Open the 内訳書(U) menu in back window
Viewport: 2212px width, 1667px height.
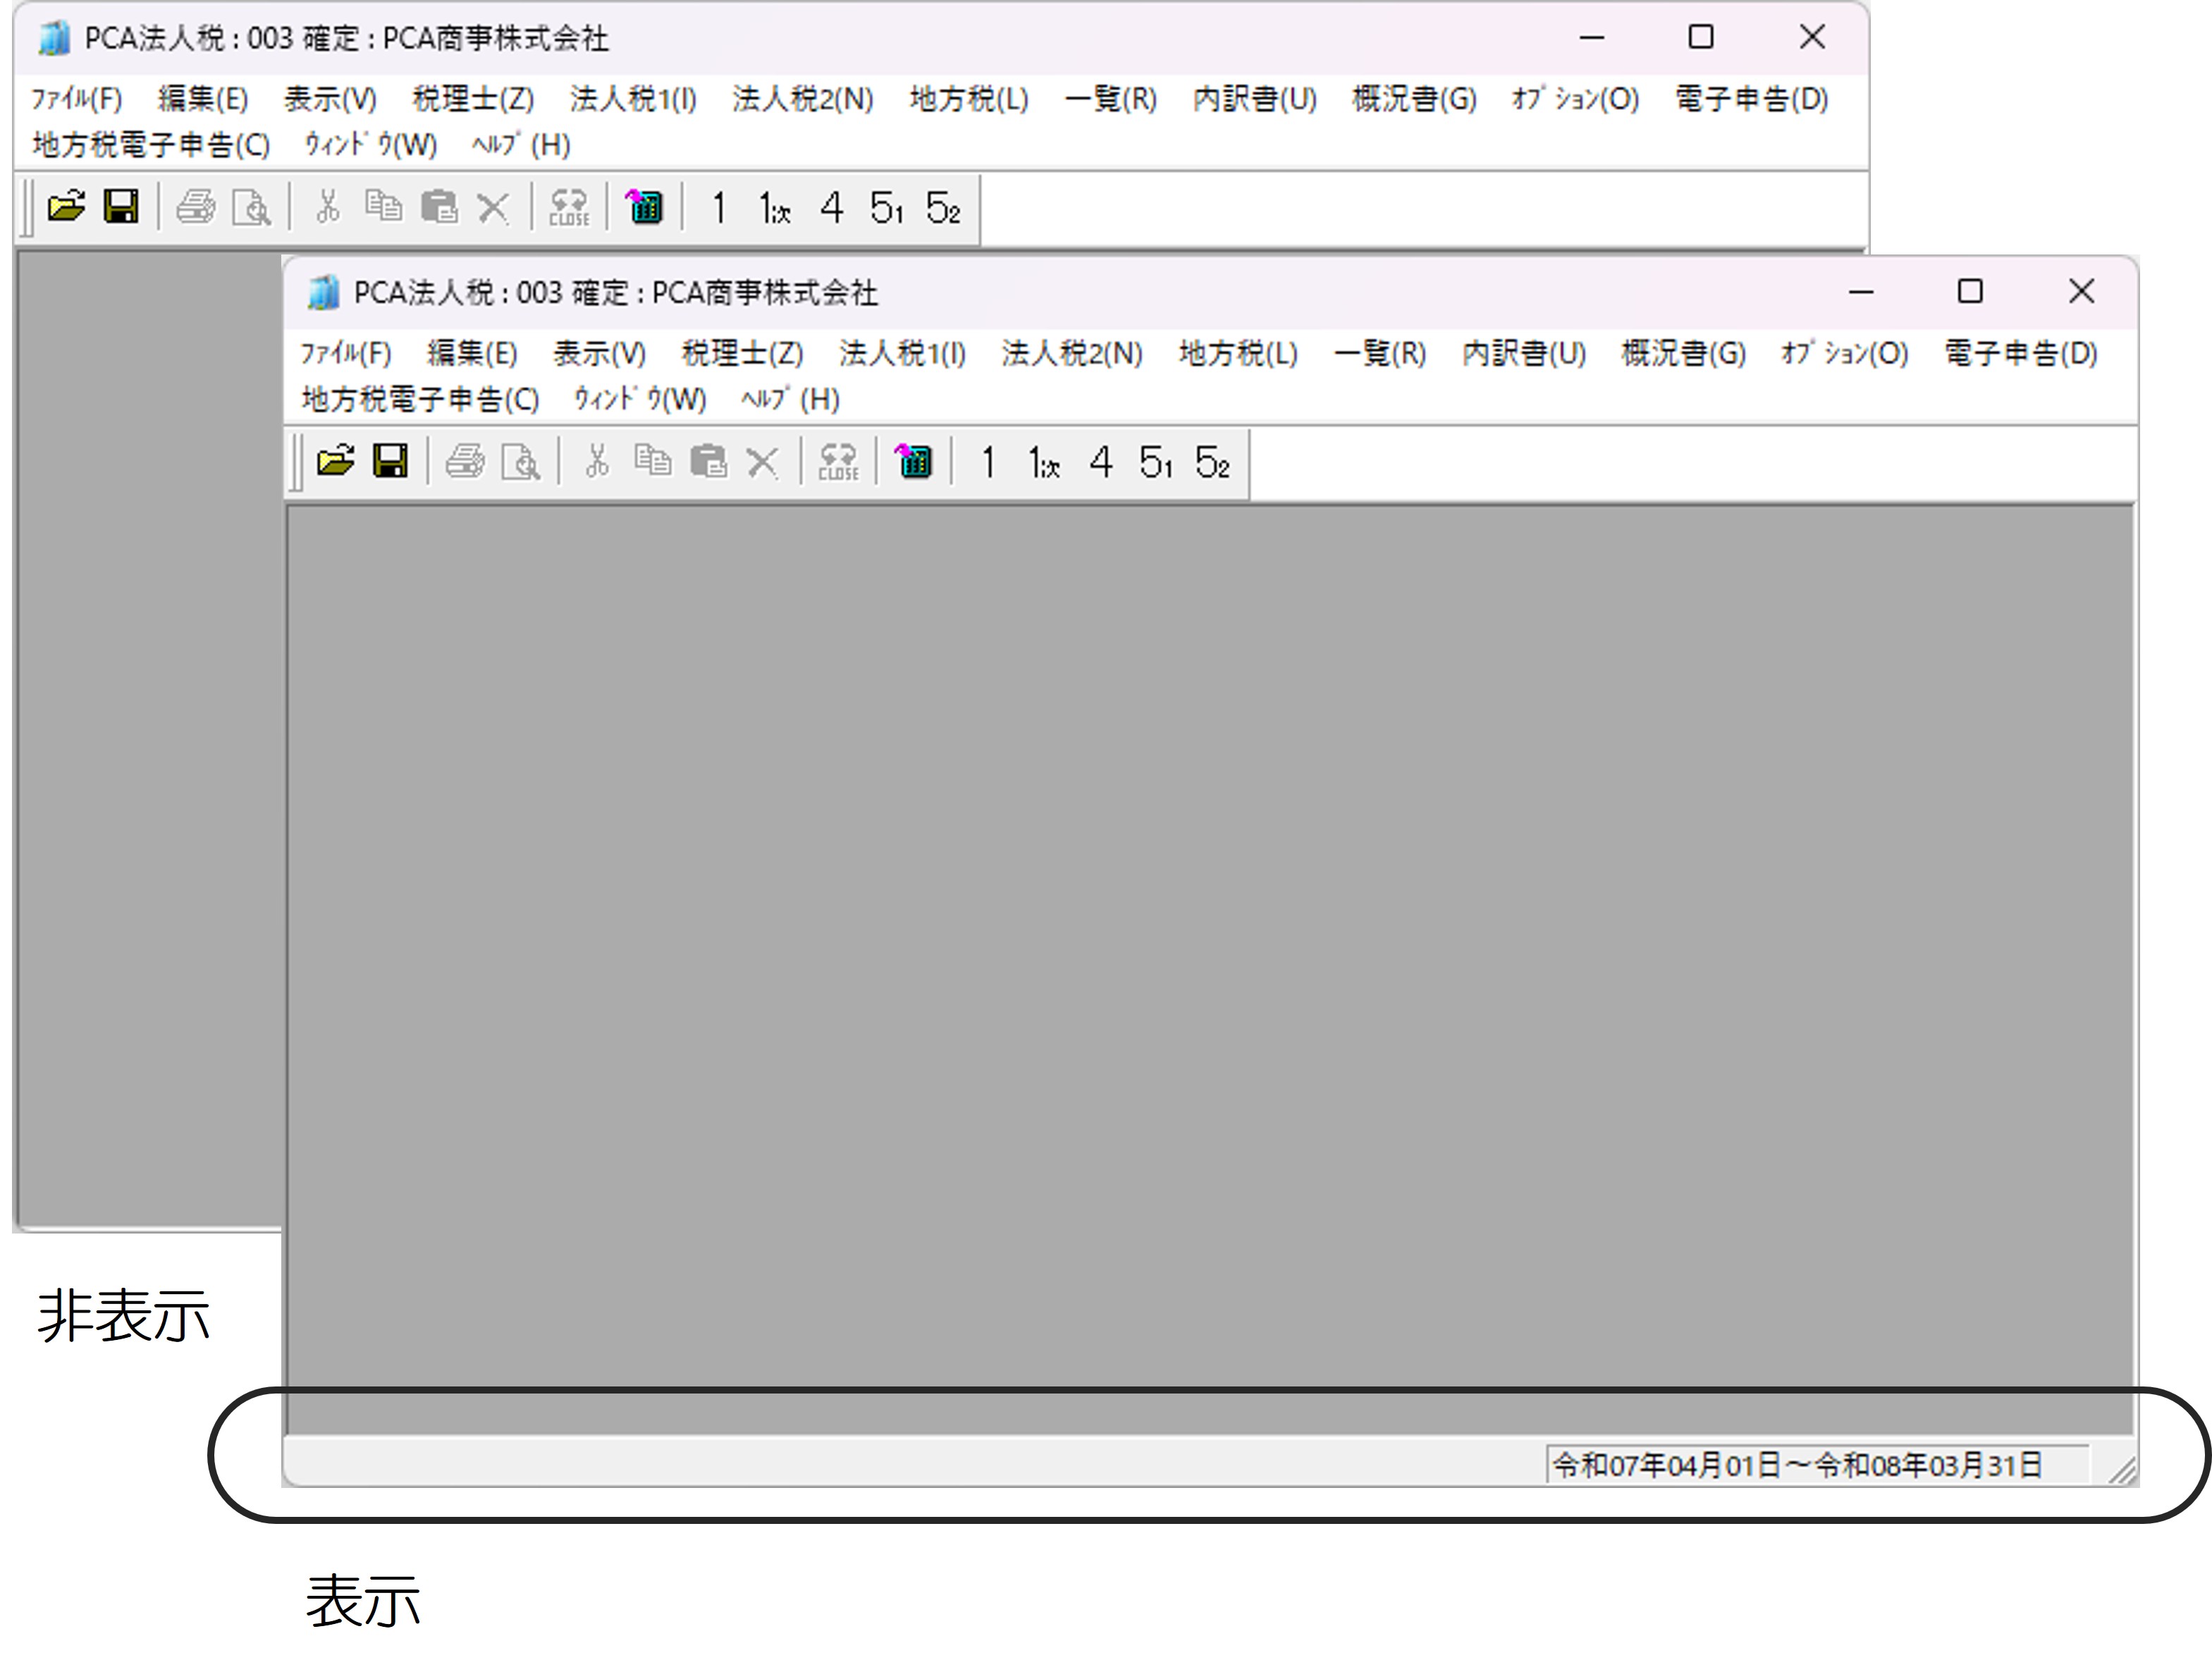click(x=1254, y=99)
